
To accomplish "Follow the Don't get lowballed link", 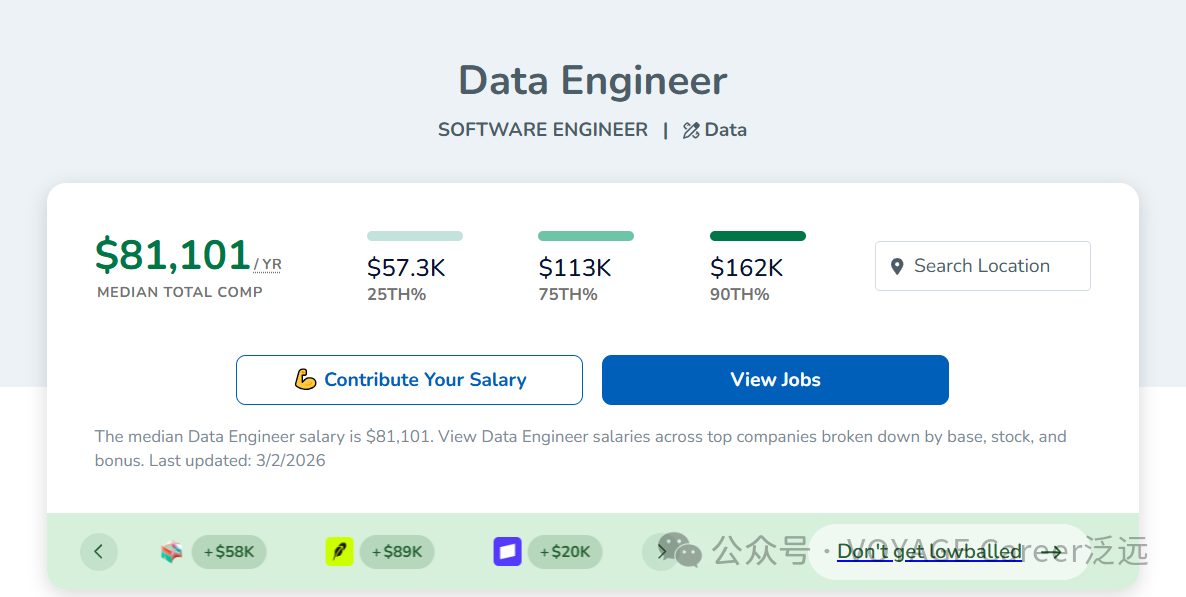I will pos(929,552).
